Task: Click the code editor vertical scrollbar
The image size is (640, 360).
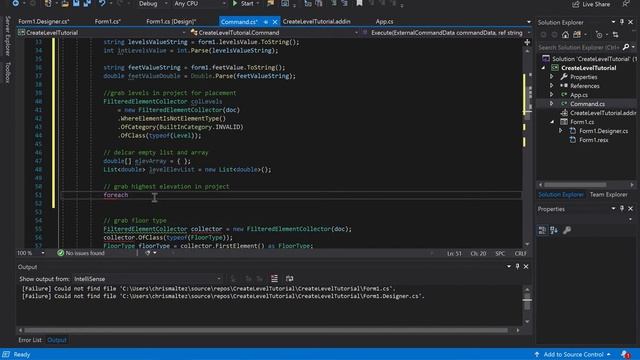Action: [527, 148]
